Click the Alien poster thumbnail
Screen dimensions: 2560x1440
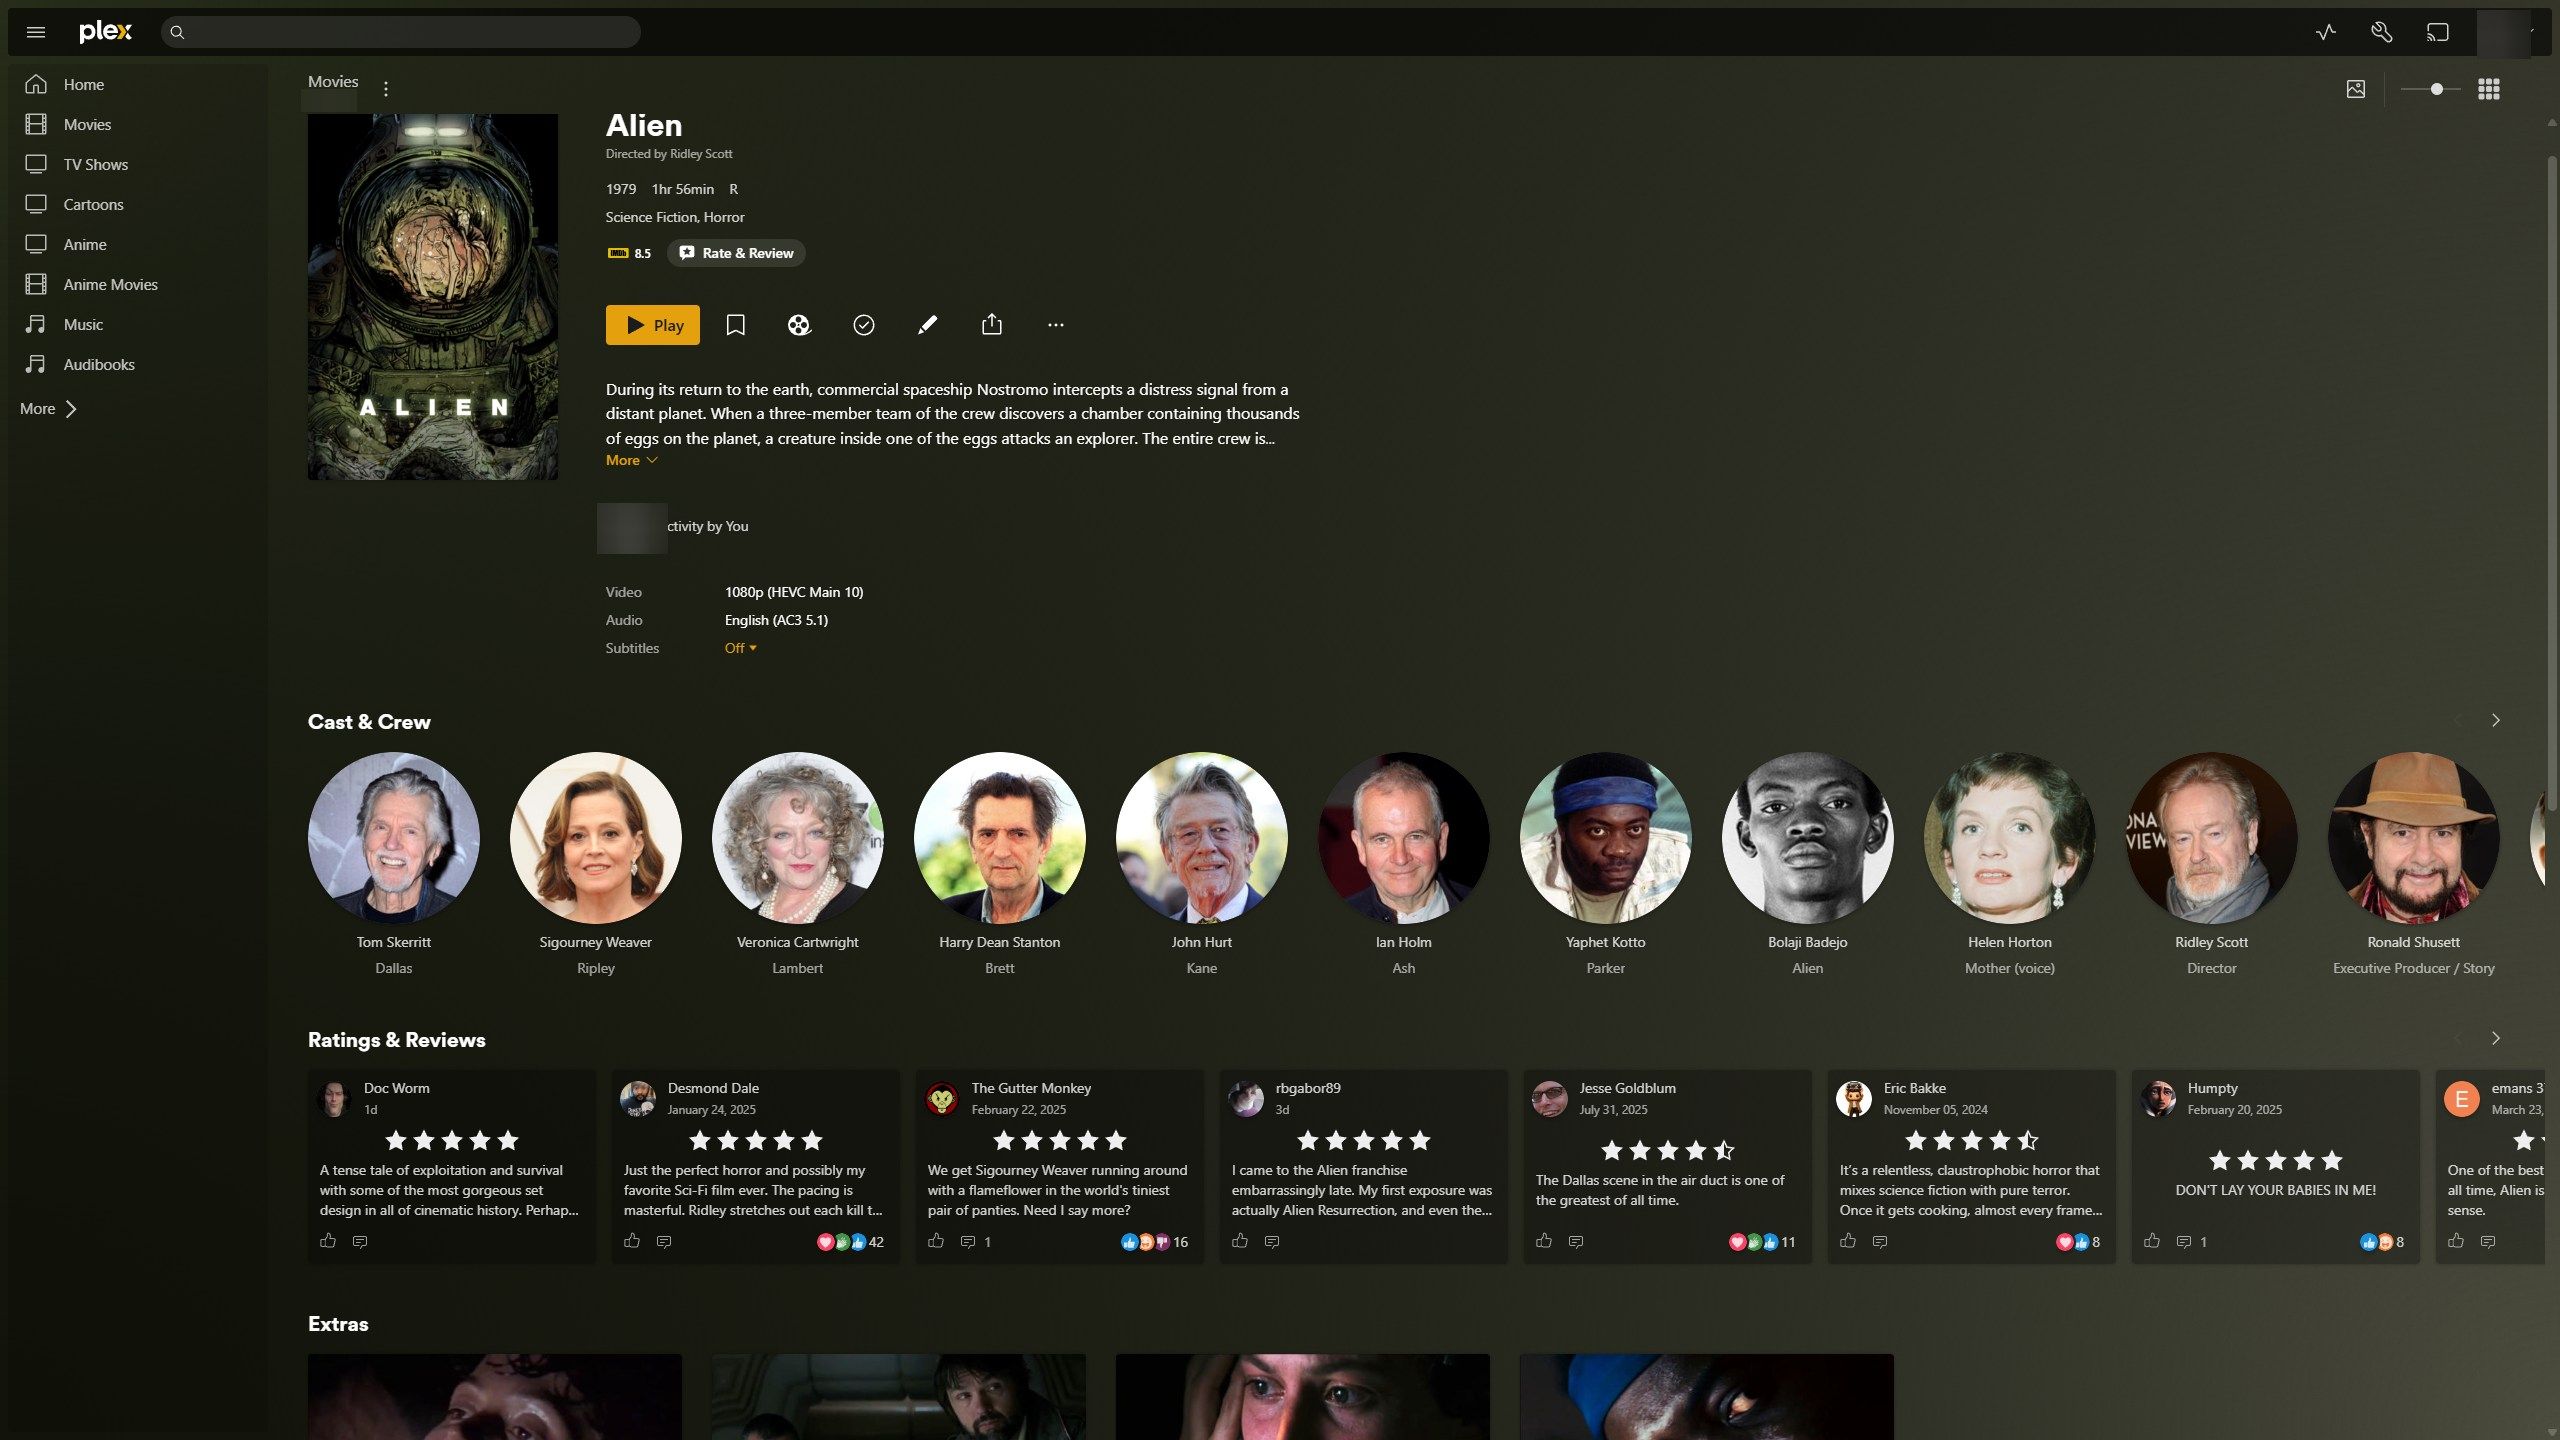[x=433, y=297]
